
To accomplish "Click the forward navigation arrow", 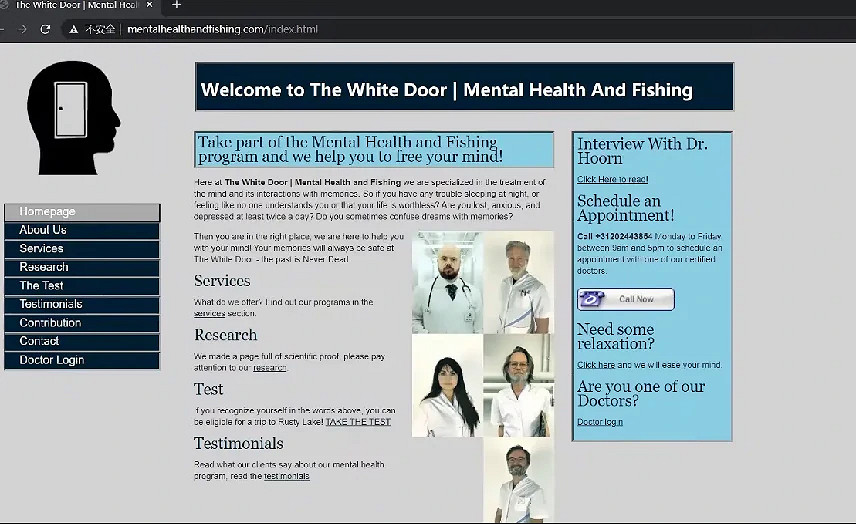I will [22, 29].
